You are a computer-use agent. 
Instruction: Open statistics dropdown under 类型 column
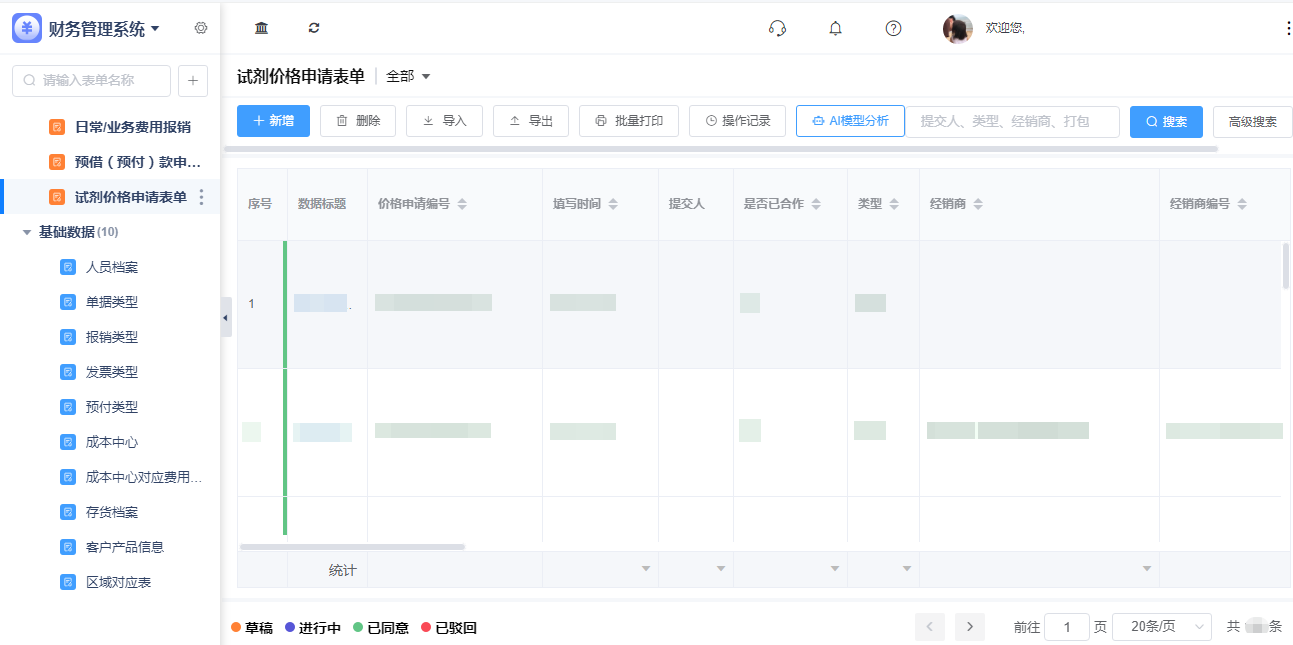[x=907, y=569]
